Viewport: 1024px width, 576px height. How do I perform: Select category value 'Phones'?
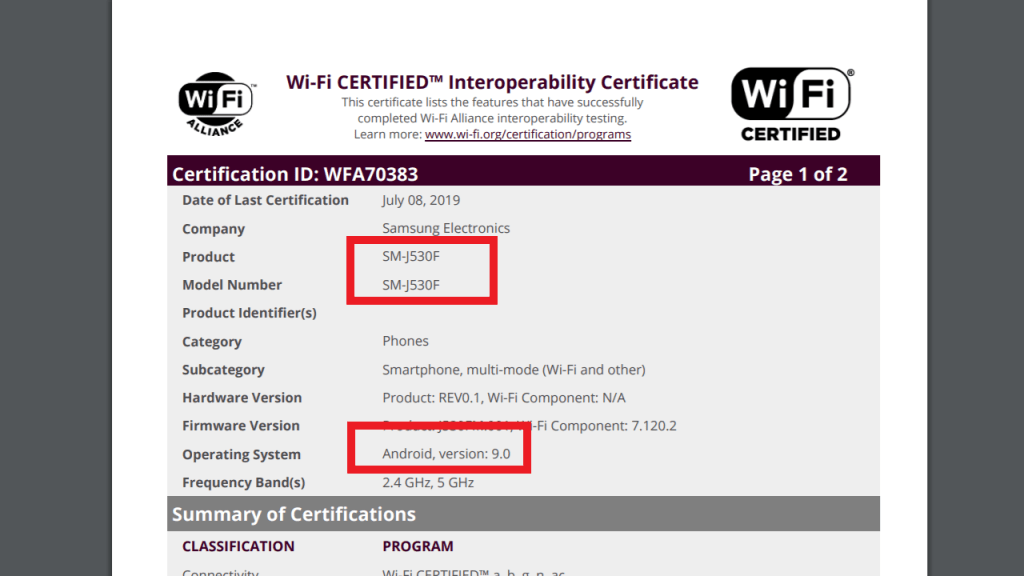coord(406,342)
